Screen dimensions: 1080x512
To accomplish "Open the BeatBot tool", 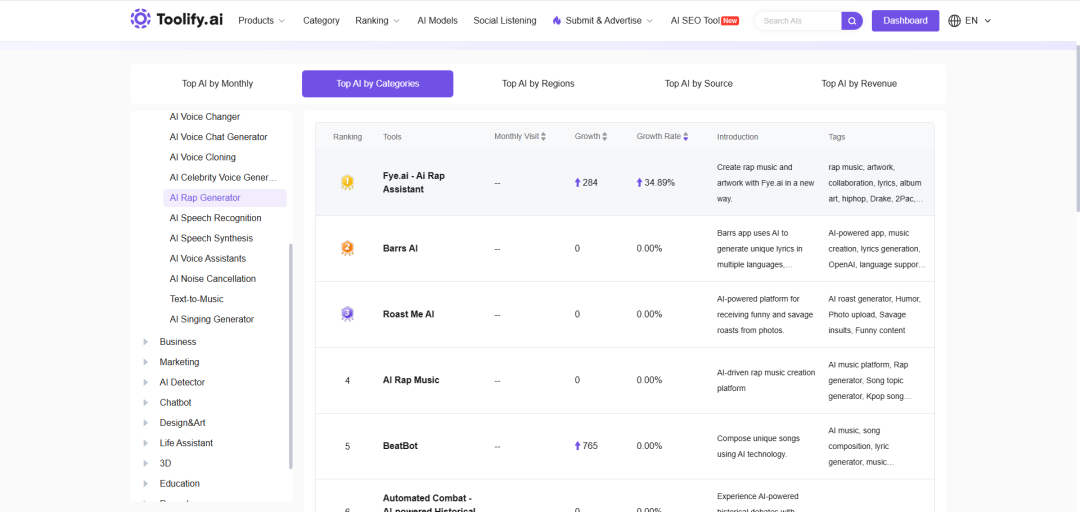I will (x=400, y=446).
